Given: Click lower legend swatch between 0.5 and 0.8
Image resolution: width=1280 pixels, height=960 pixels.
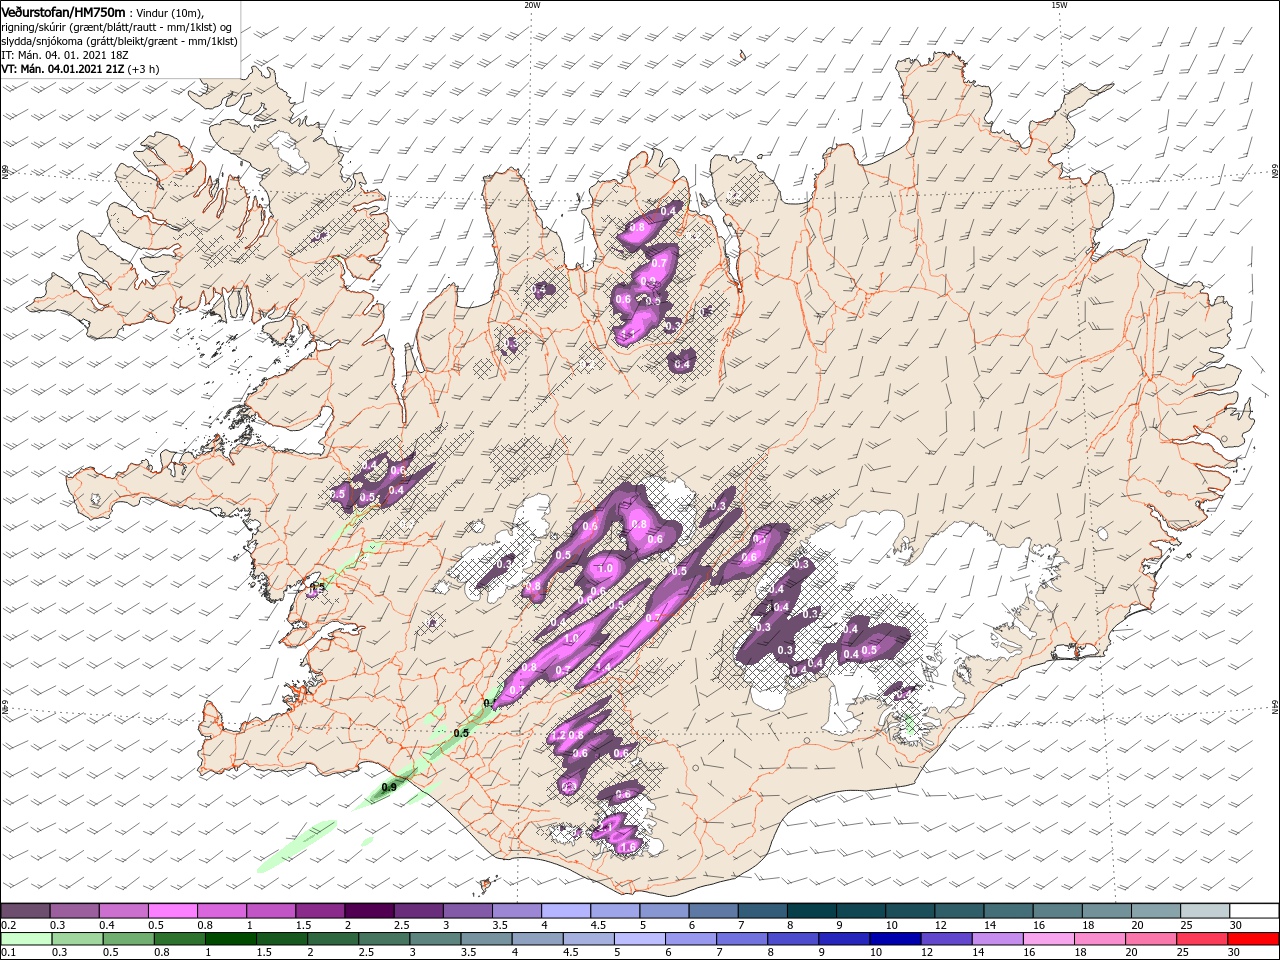Looking at the screenshot, I should tap(128, 939).
